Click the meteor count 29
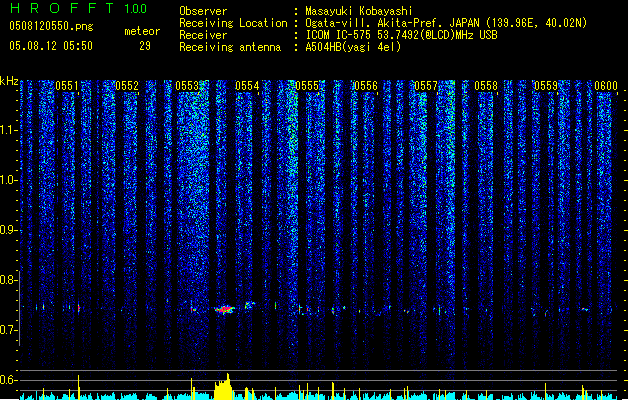The height and width of the screenshot is (400, 629). 145,46
